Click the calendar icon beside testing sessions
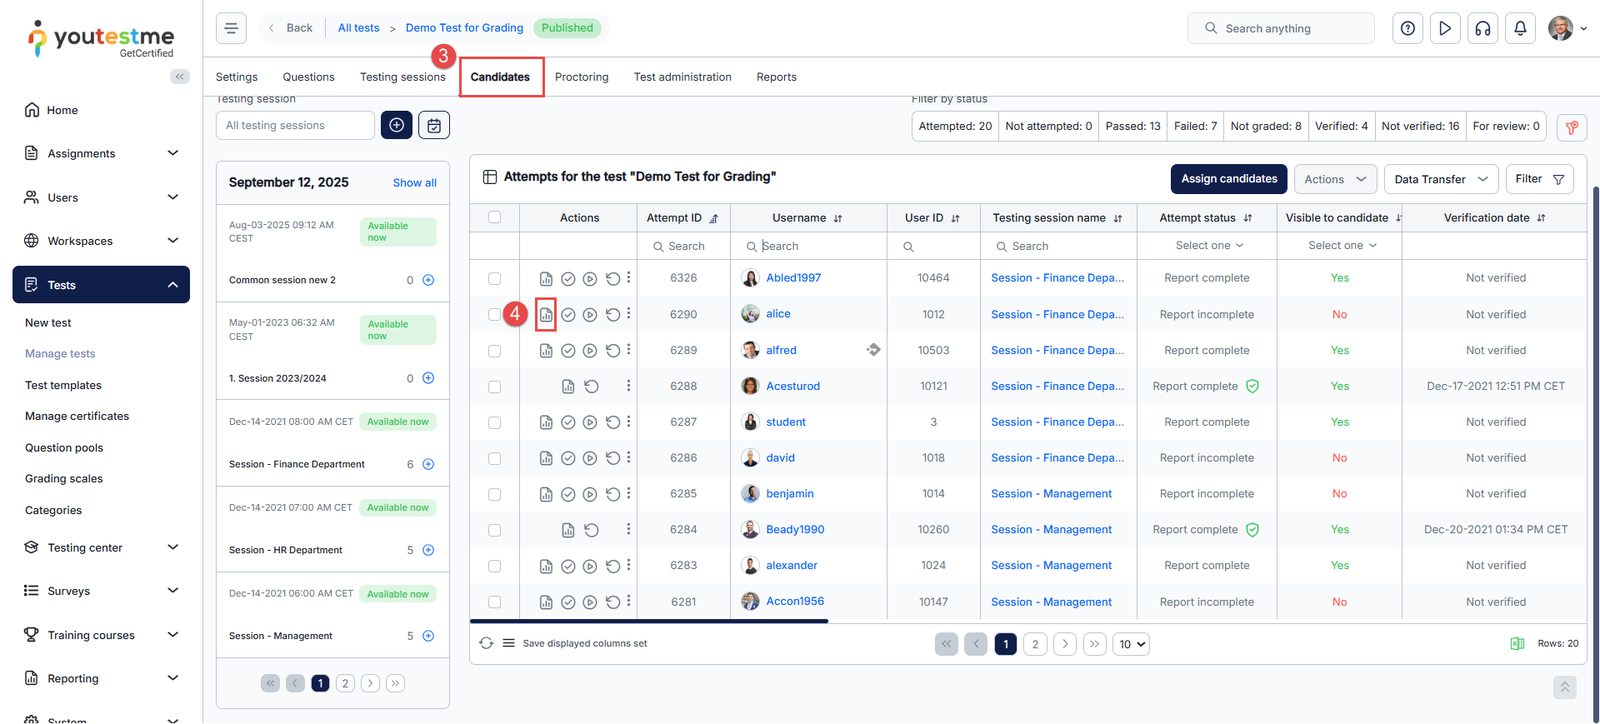The height and width of the screenshot is (724, 1600). pos(434,126)
